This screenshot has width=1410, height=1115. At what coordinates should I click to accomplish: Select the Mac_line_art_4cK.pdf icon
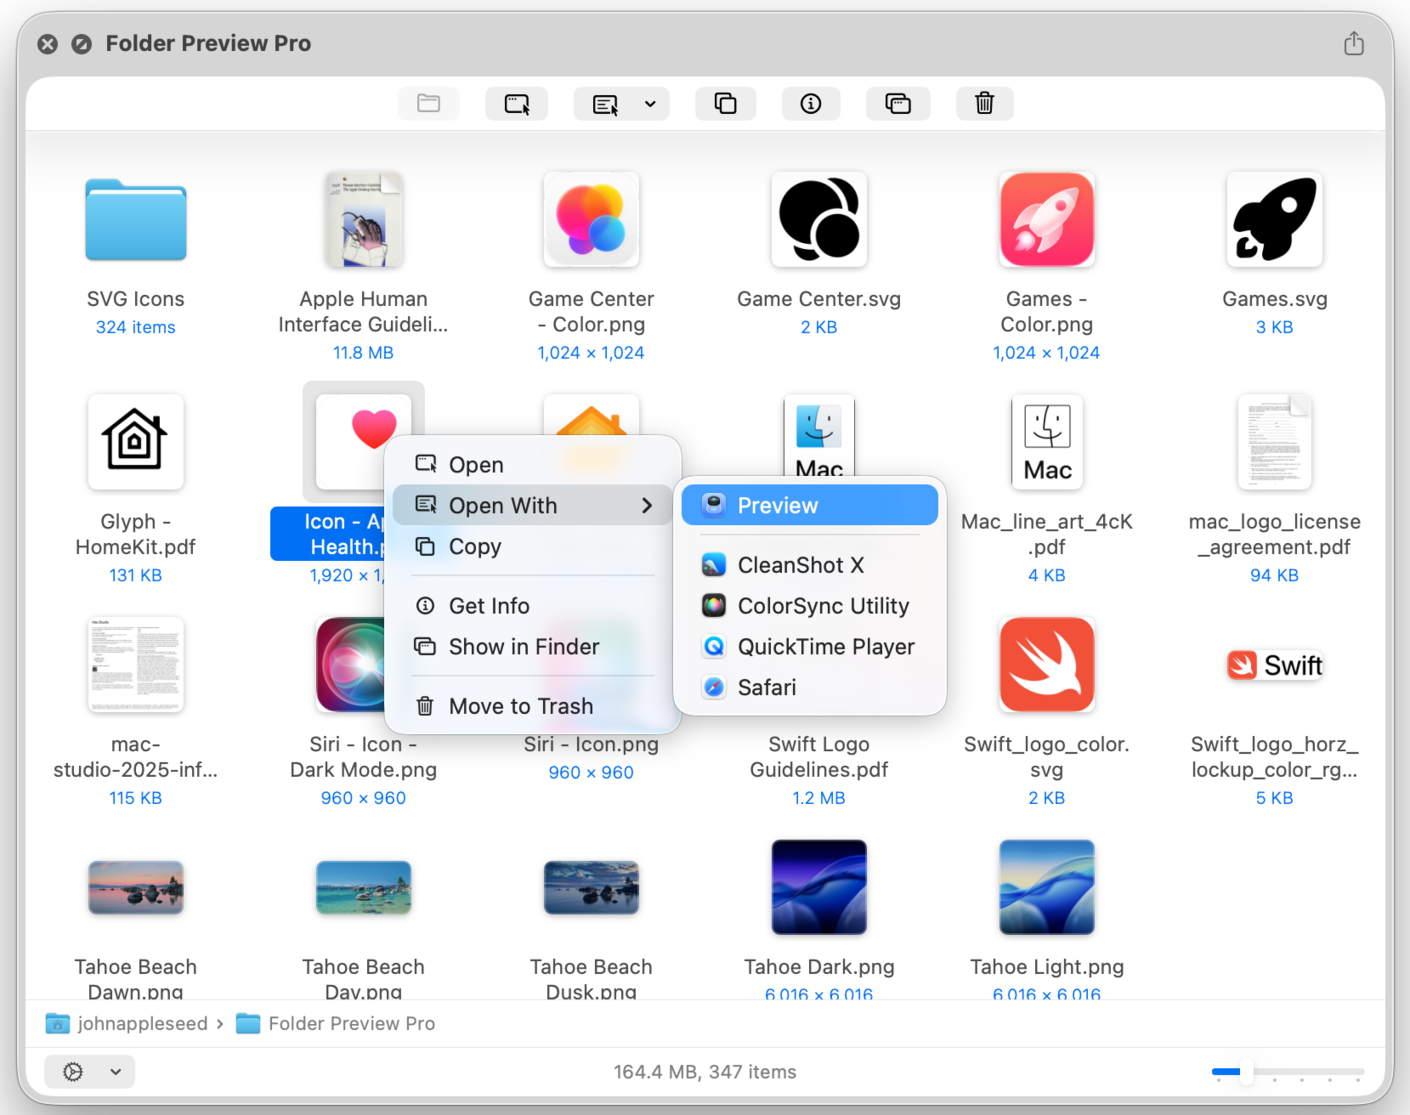coord(1047,442)
